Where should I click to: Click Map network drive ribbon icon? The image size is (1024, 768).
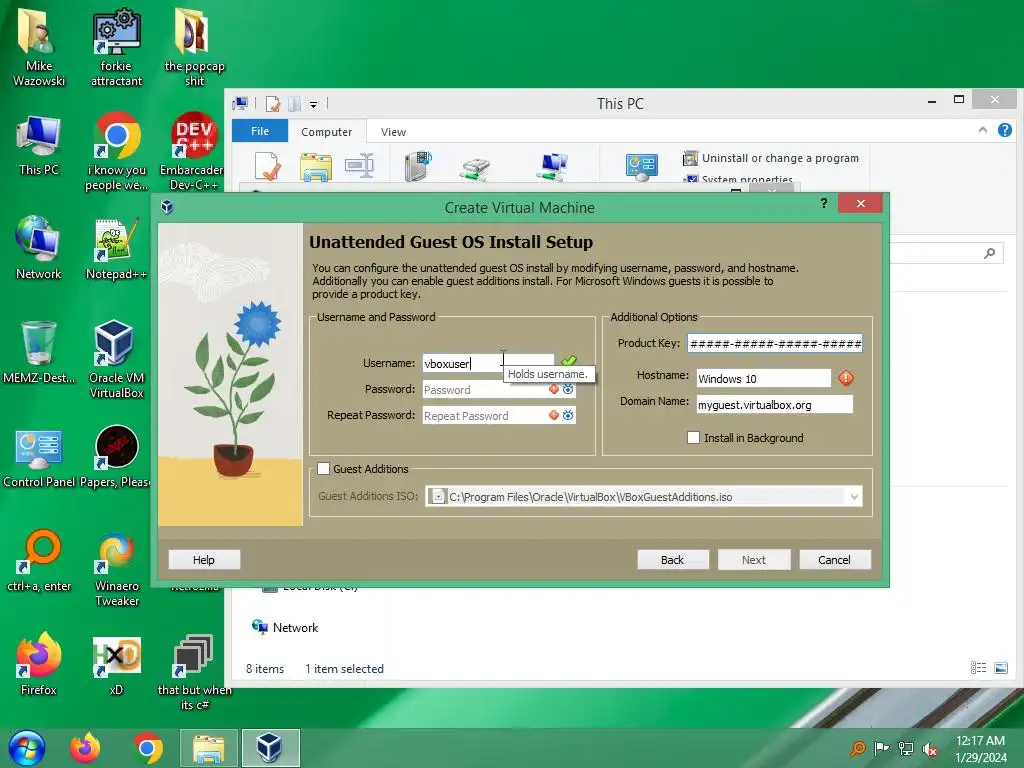tap(475, 168)
